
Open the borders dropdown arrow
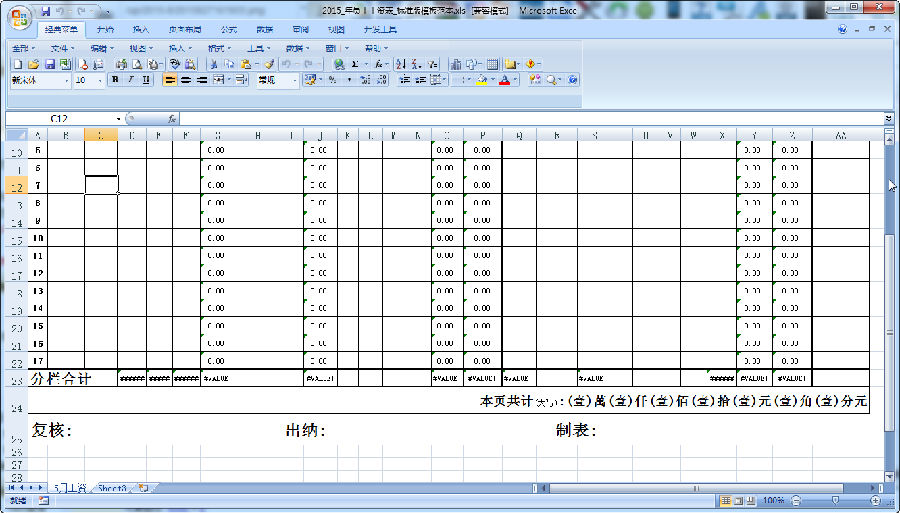(470, 80)
